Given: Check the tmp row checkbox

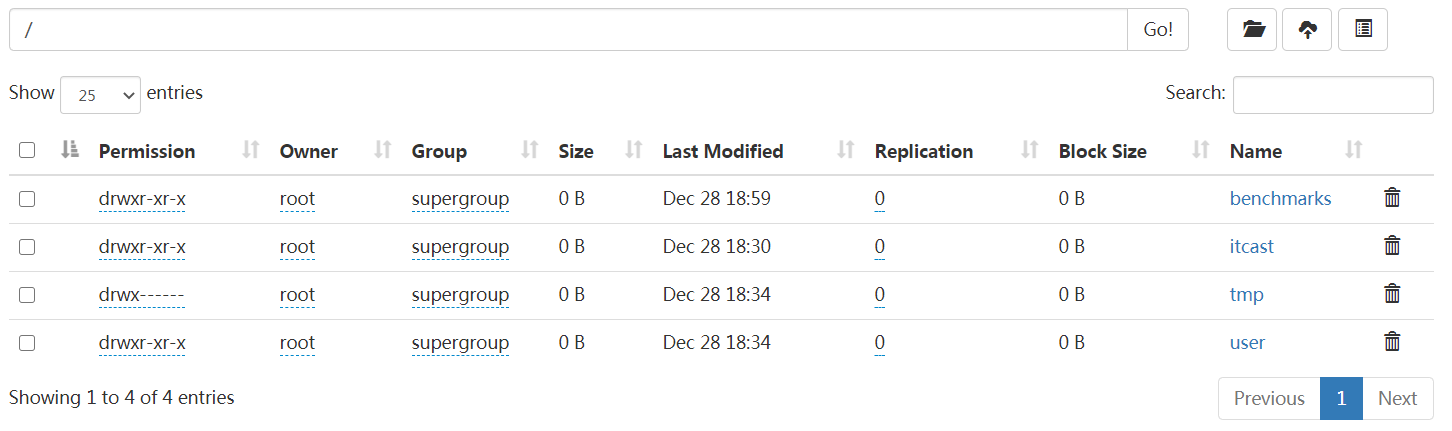Looking at the screenshot, I should coord(27,295).
